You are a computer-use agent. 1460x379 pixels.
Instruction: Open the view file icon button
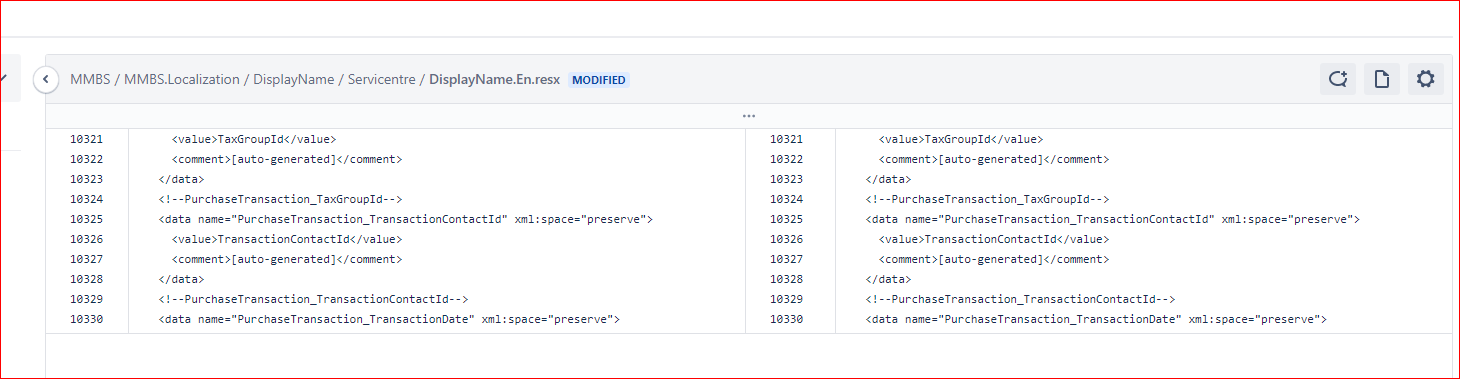point(1381,79)
